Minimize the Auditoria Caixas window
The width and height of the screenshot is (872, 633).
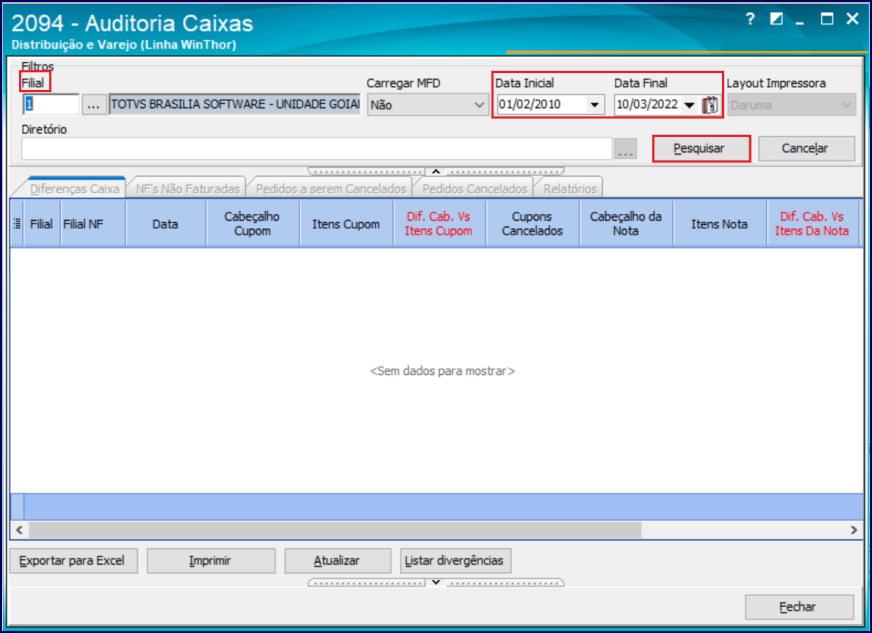(800, 21)
